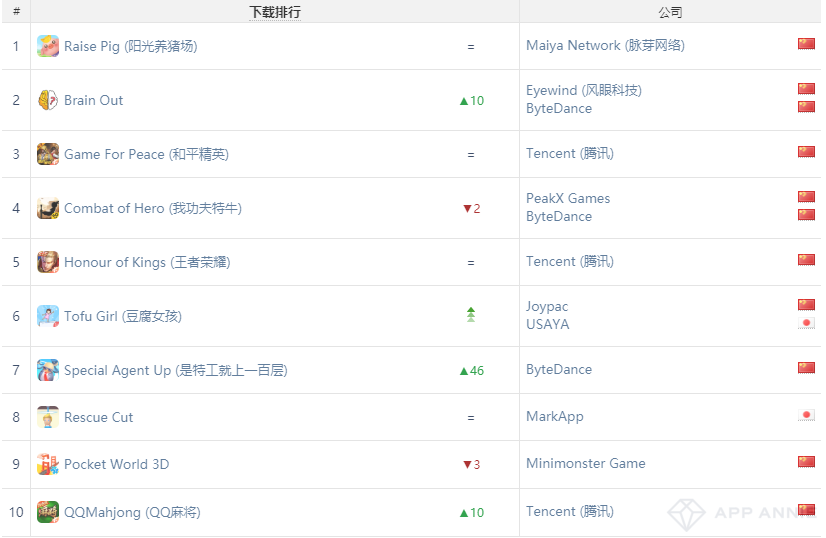Click the QQMahjong app icon
The height and width of the screenshot is (538, 826).
[48, 512]
